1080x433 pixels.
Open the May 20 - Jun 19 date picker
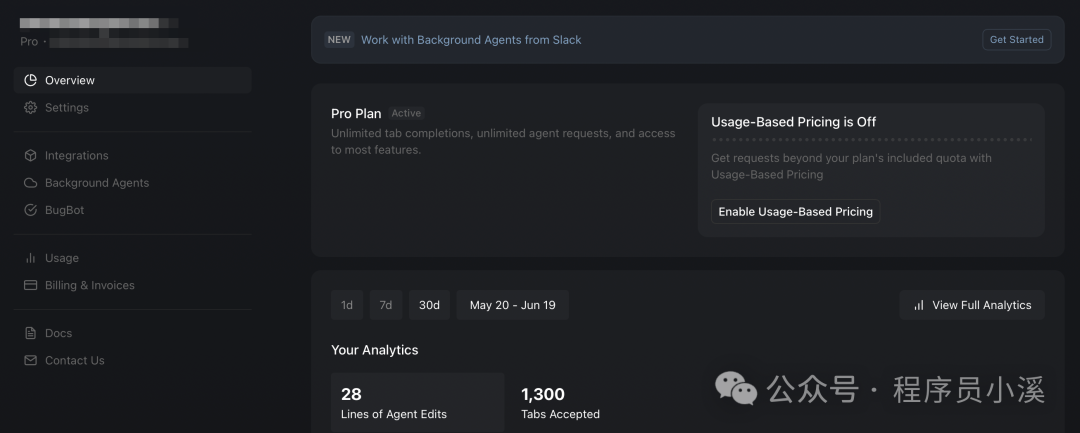click(512, 305)
